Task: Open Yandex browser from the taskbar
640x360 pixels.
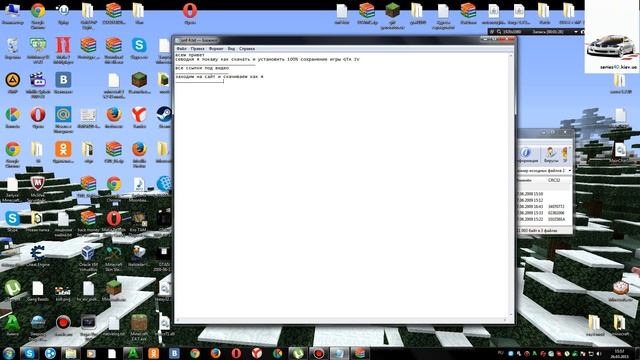Action: coord(257,353)
